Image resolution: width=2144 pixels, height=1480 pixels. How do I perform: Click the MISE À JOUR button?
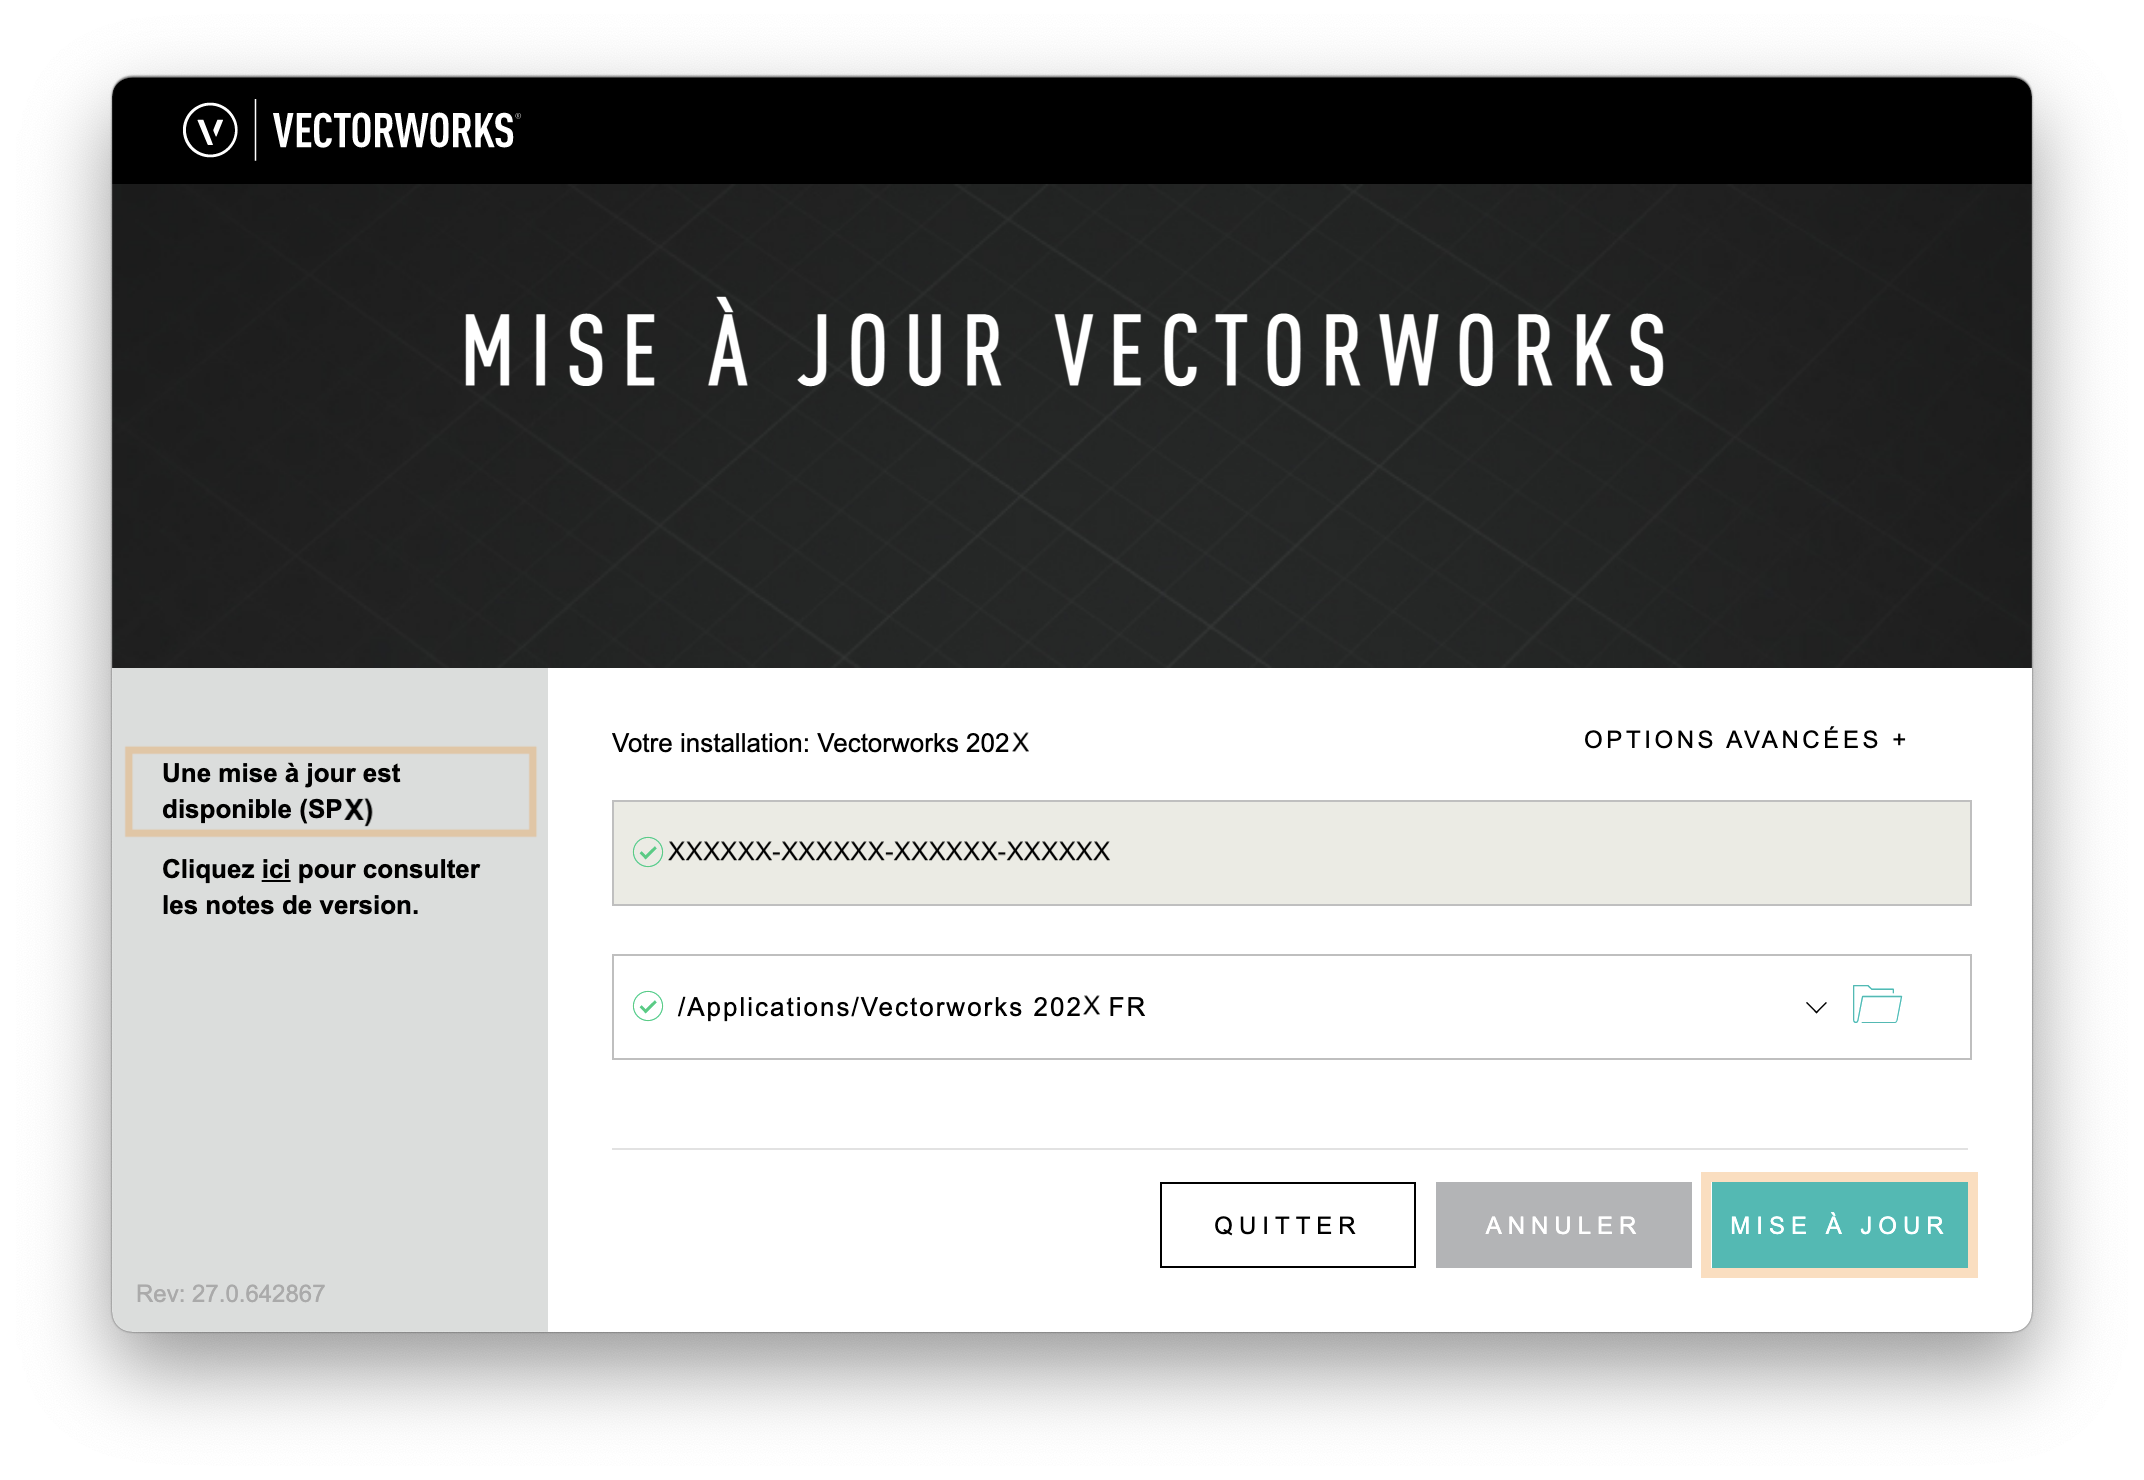1839,1225
